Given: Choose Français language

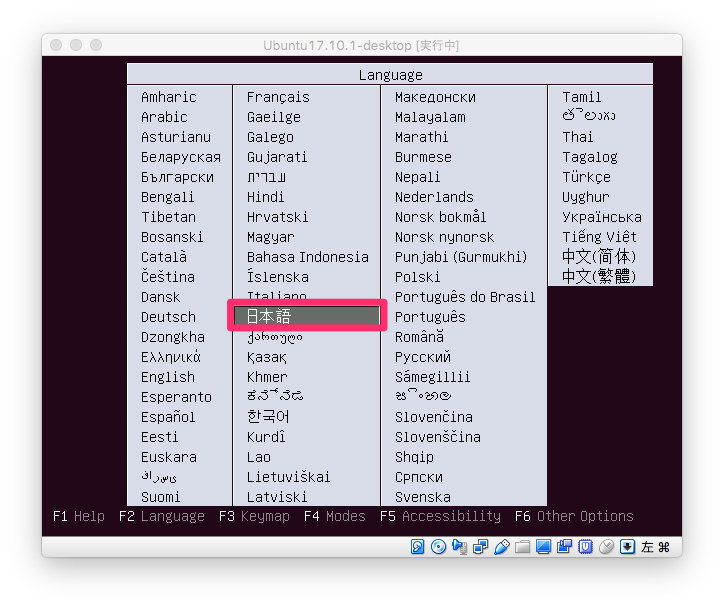Looking at the screenshot, I should [x=278, y=97].
